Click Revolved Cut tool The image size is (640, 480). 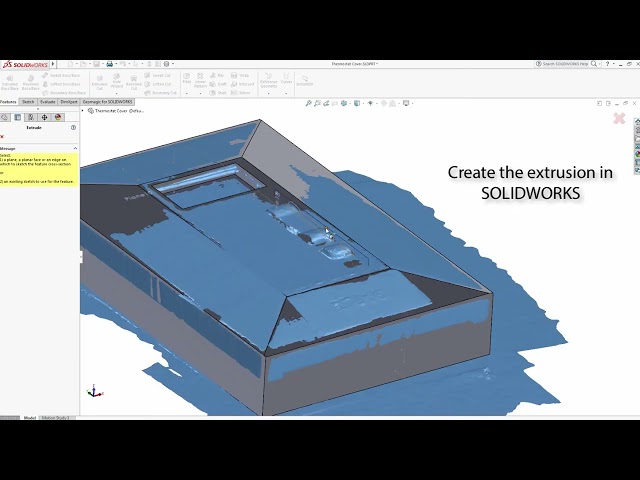pos(133,82)
